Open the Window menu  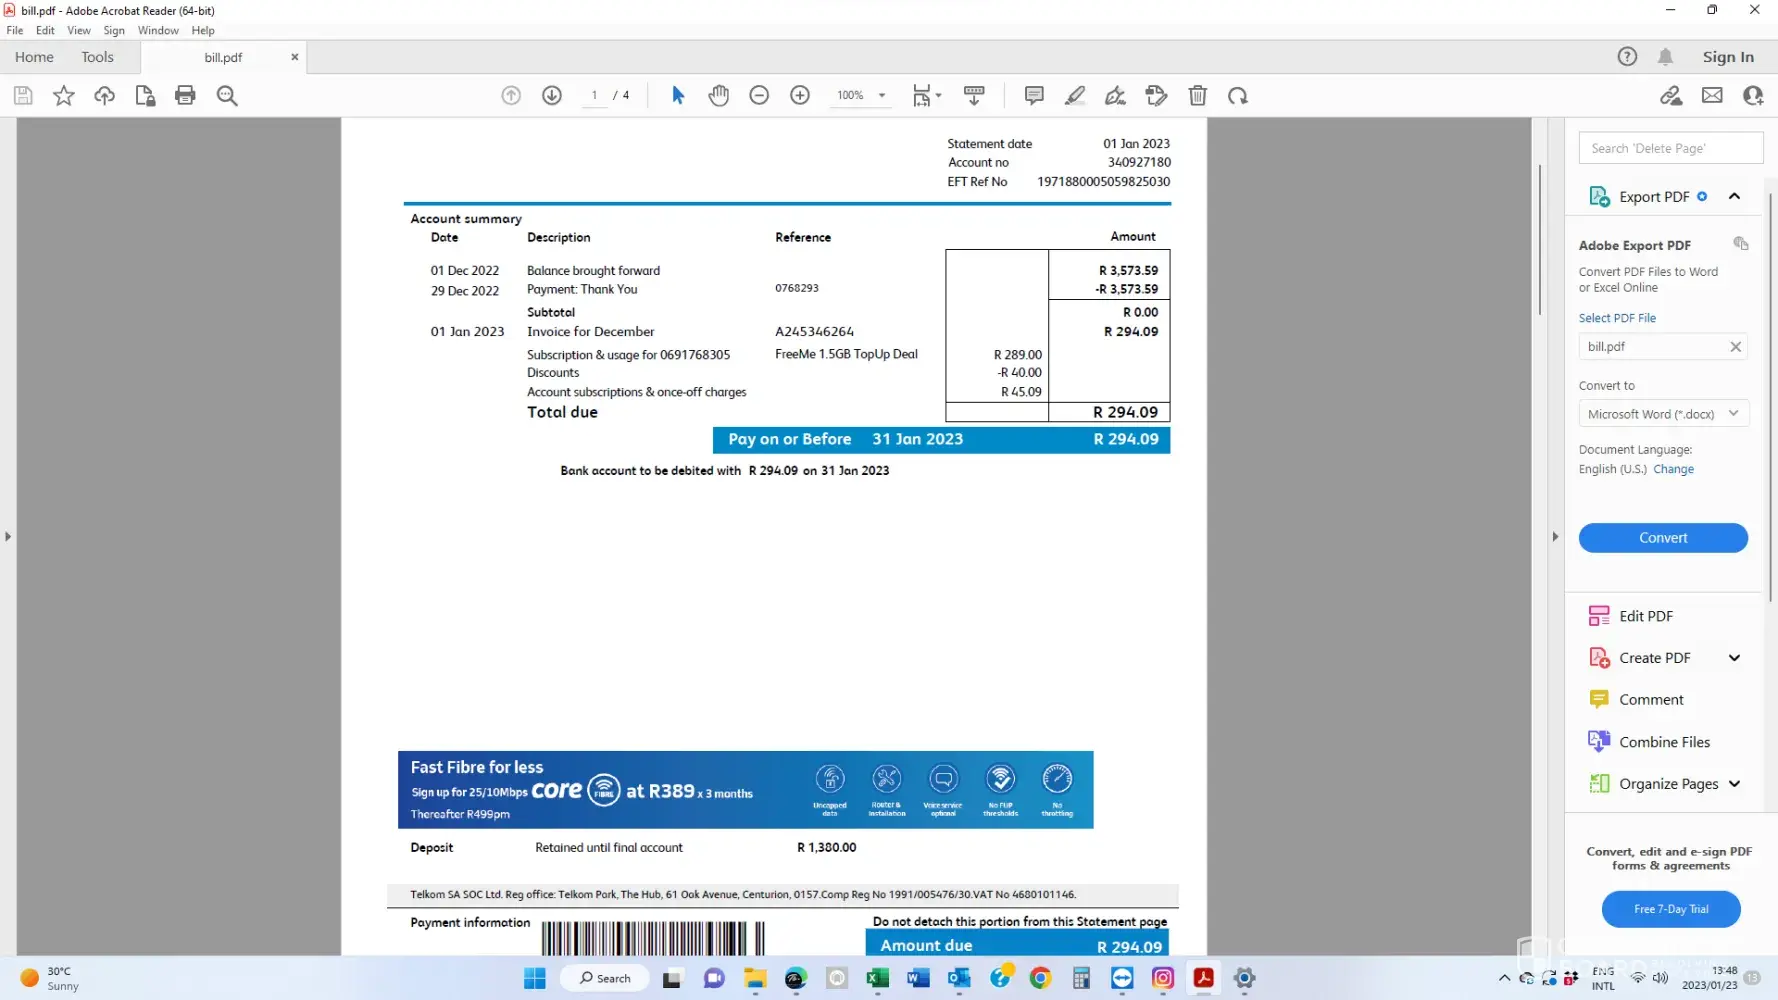(158, 31)
